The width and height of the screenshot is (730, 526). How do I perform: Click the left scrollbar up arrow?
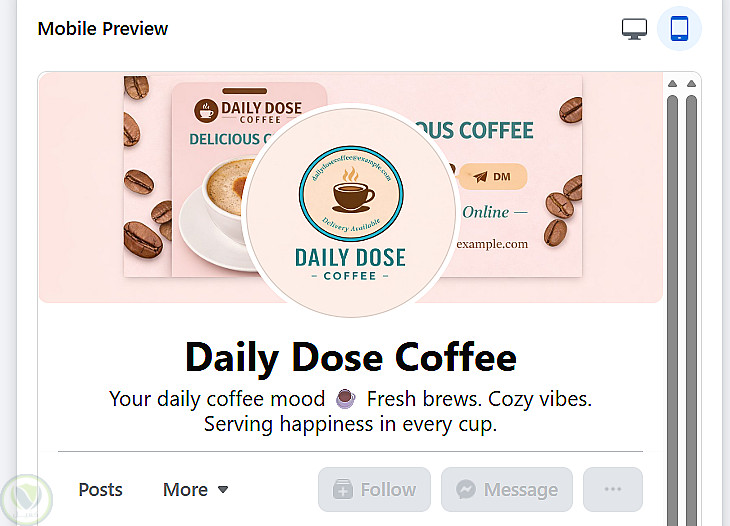tap(673, 83)
